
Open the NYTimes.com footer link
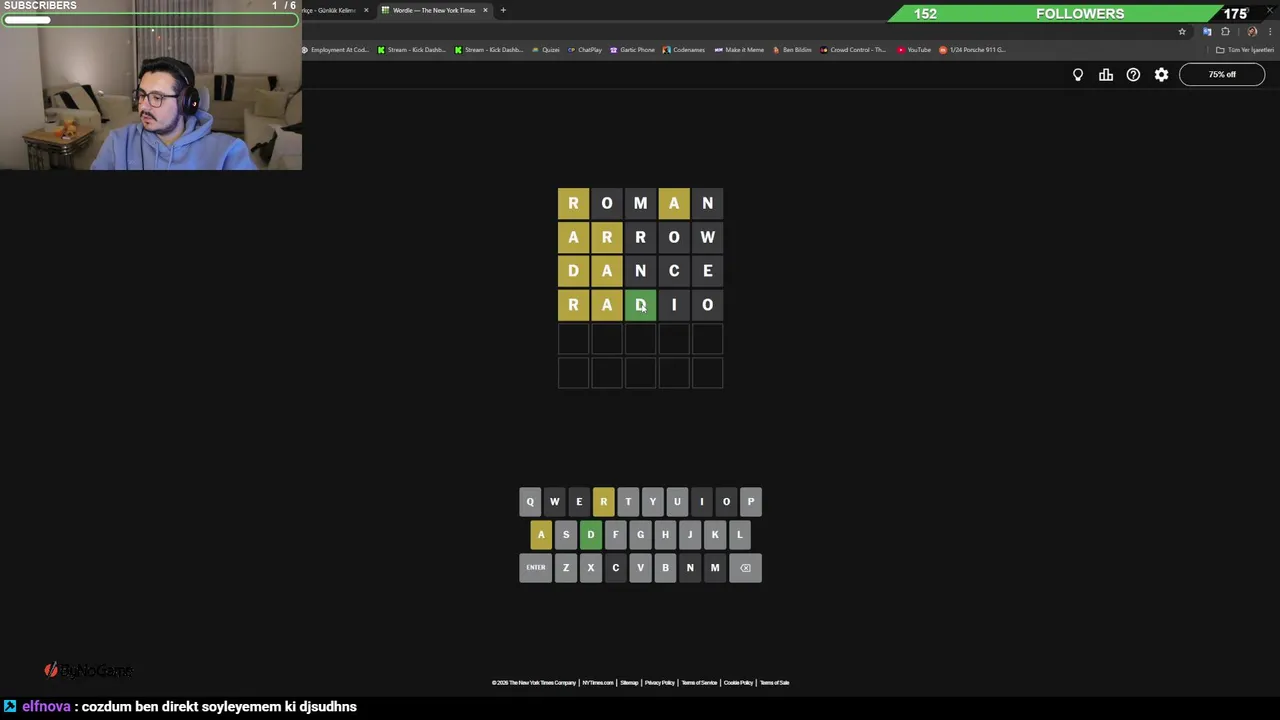pyautogui.click(x=598, y=683)
